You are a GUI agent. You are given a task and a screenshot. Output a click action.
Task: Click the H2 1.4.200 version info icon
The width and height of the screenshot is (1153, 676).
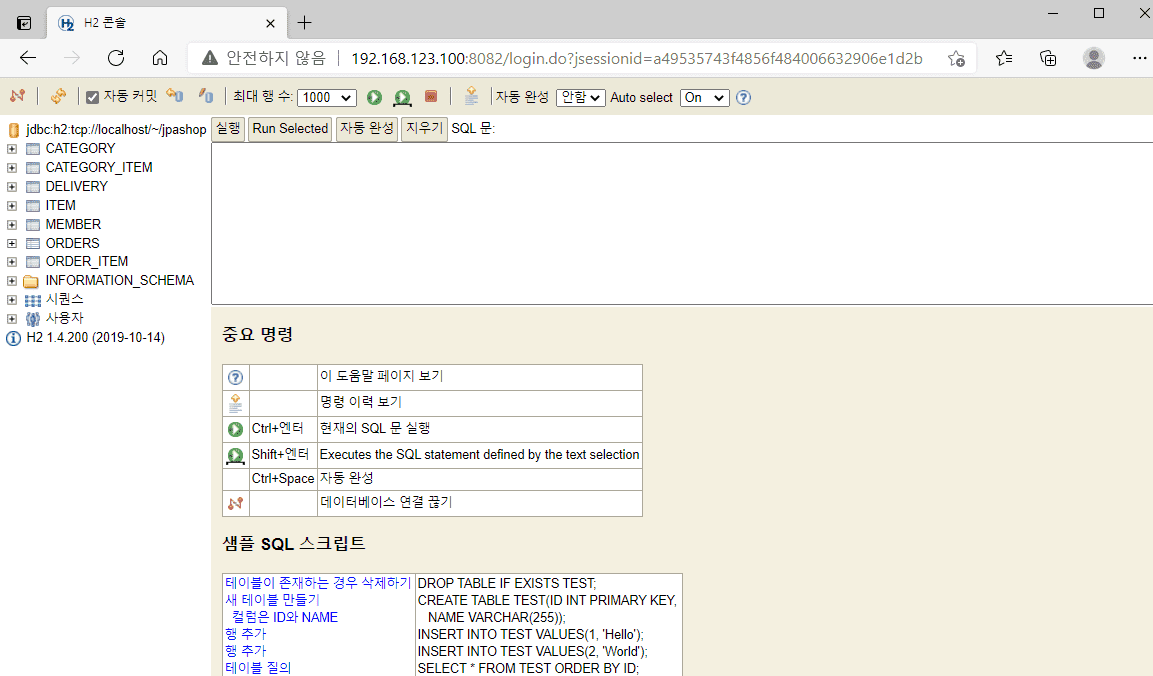tap(13, 338)
